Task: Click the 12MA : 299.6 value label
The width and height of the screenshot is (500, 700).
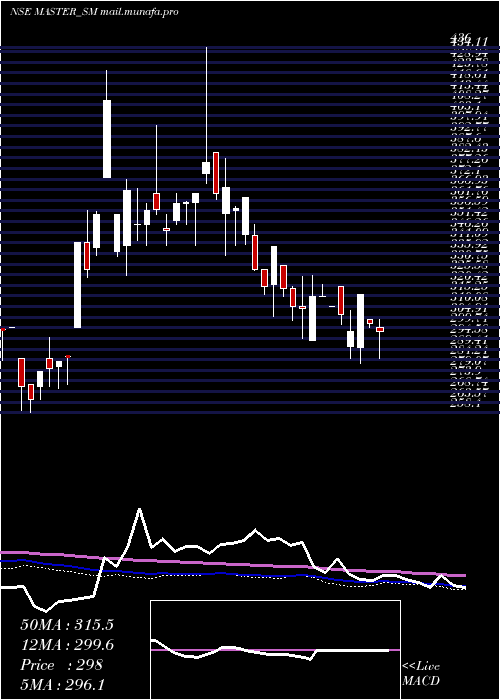Action: pyautogui.click(x=67, y=645)
